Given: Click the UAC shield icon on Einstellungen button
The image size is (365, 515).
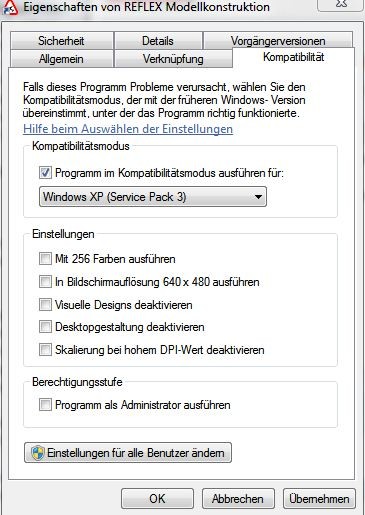Looking at the screenshot, I should pos(38,453).
